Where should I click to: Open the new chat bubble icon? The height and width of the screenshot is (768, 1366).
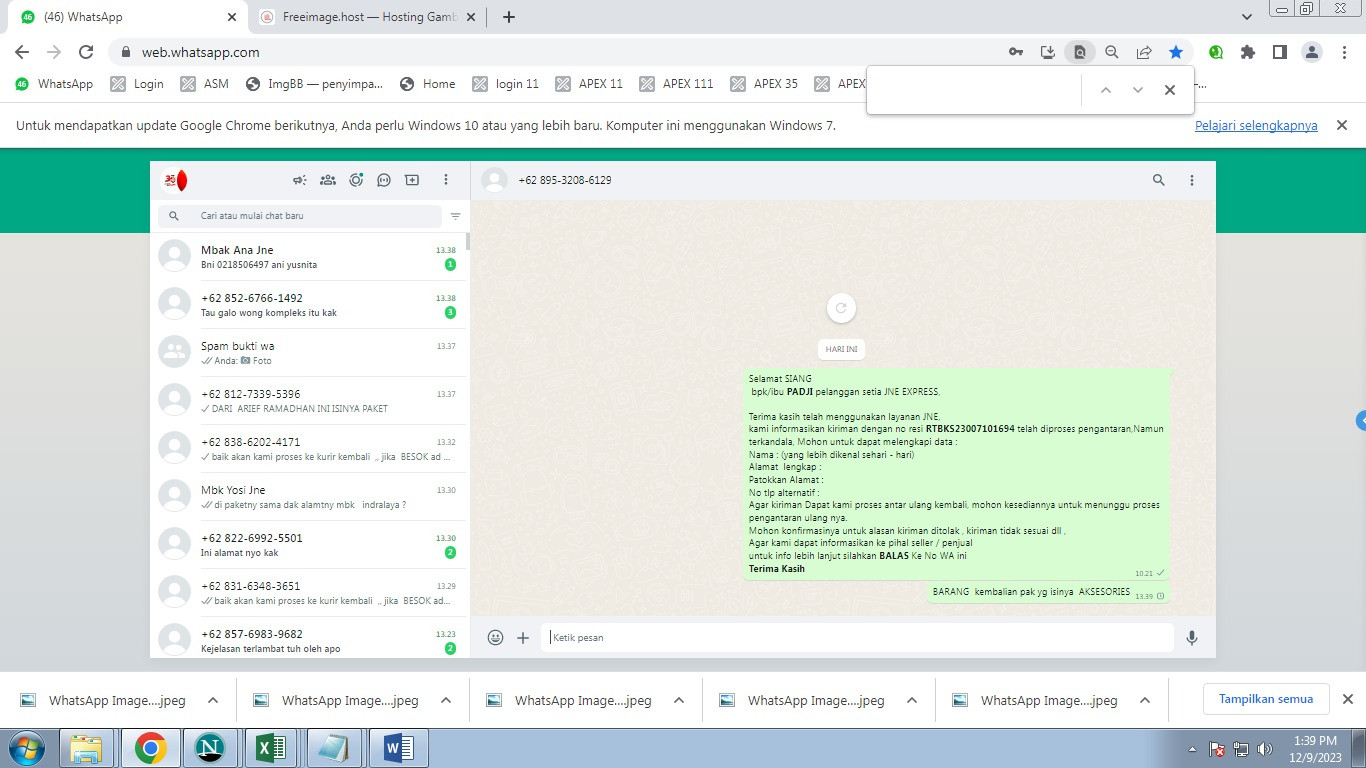point(384,180)
